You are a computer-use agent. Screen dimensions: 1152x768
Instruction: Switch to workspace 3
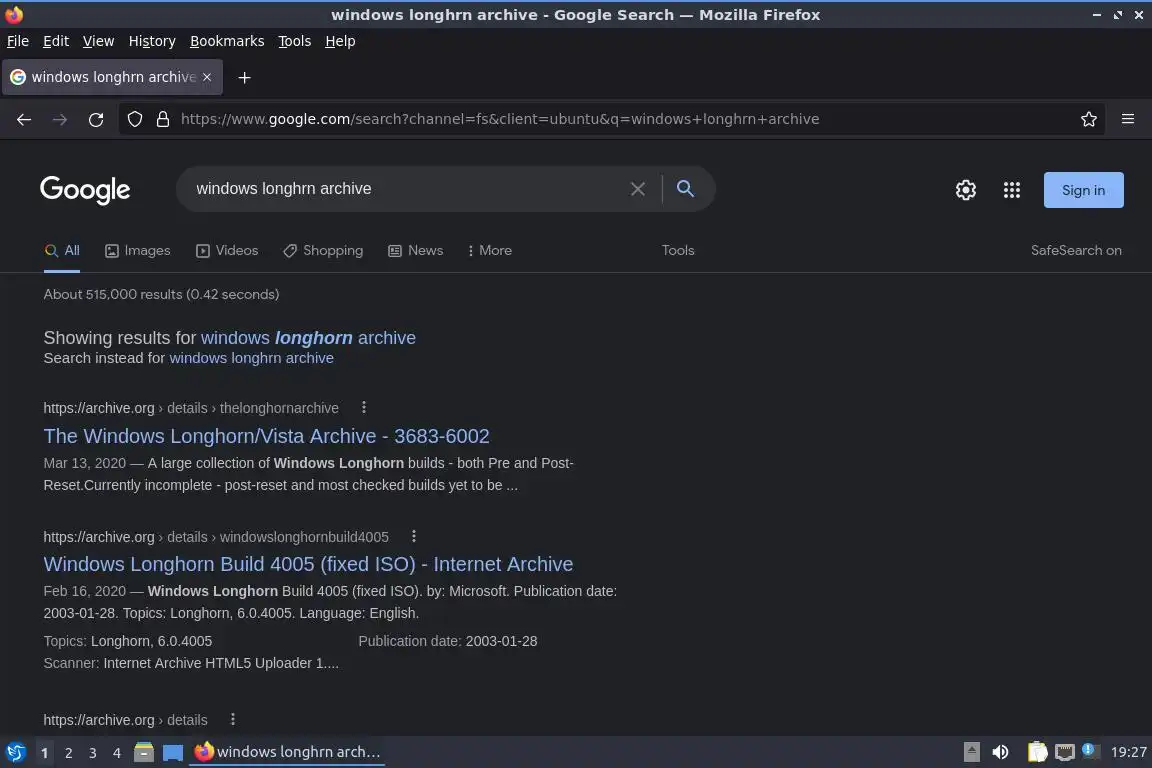(93, 753)
